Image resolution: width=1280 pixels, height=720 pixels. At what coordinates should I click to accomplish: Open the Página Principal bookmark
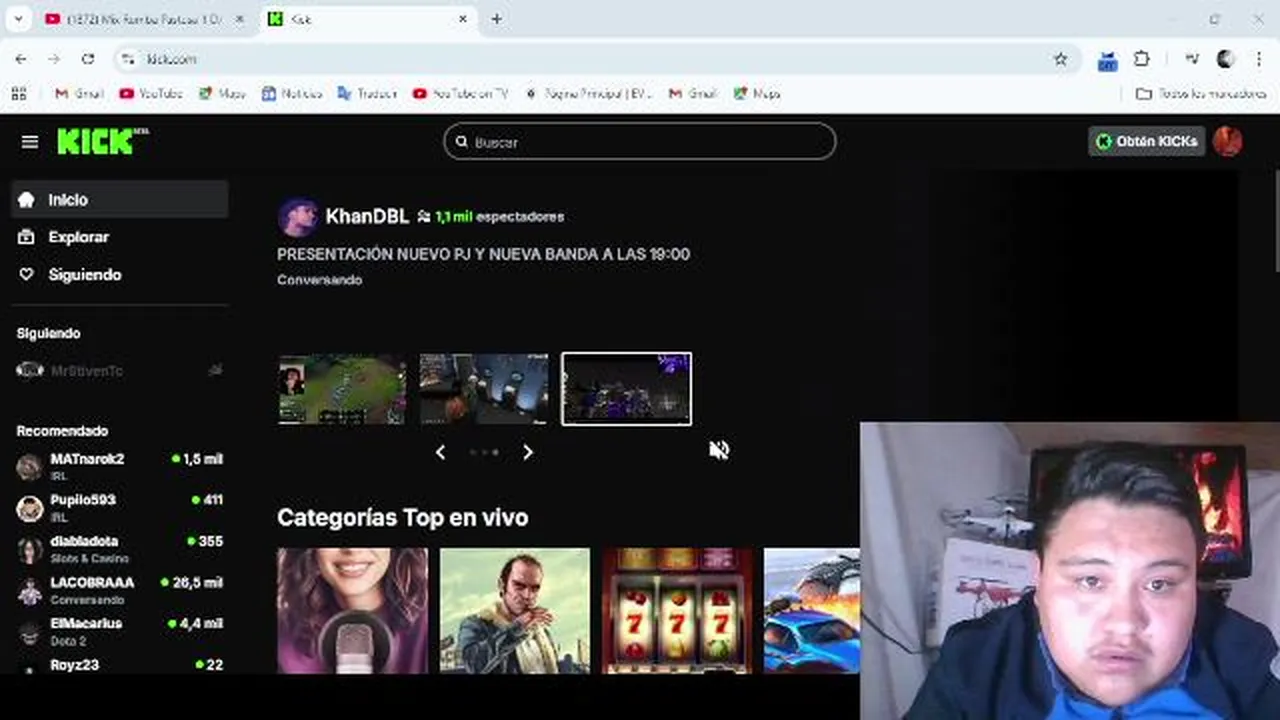(588, 93)
